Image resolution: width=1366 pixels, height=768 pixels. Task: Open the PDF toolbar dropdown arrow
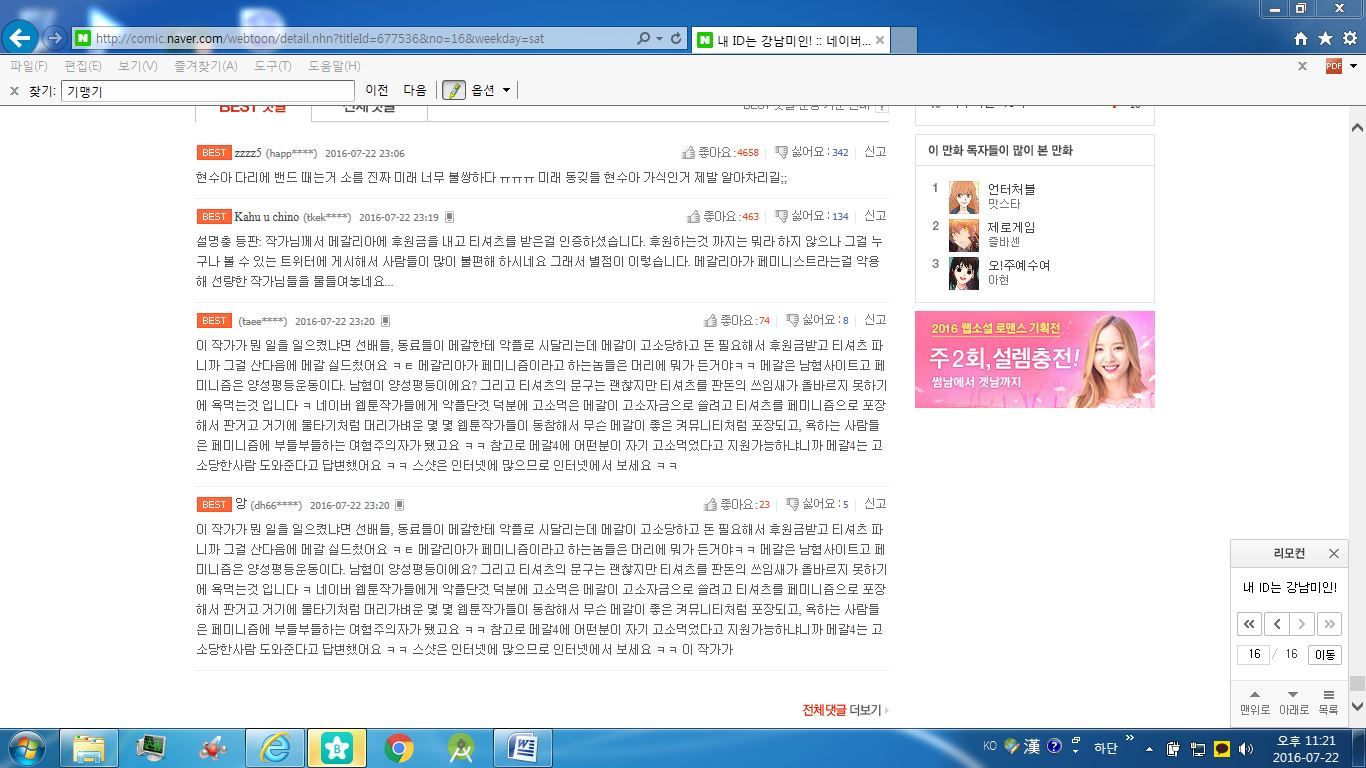(1353, 66)
